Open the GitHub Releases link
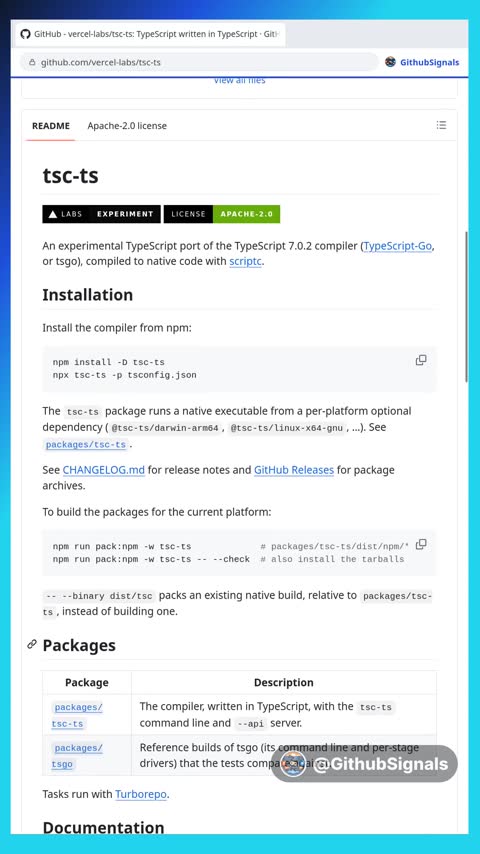480x854 pixels. point(294,469)
